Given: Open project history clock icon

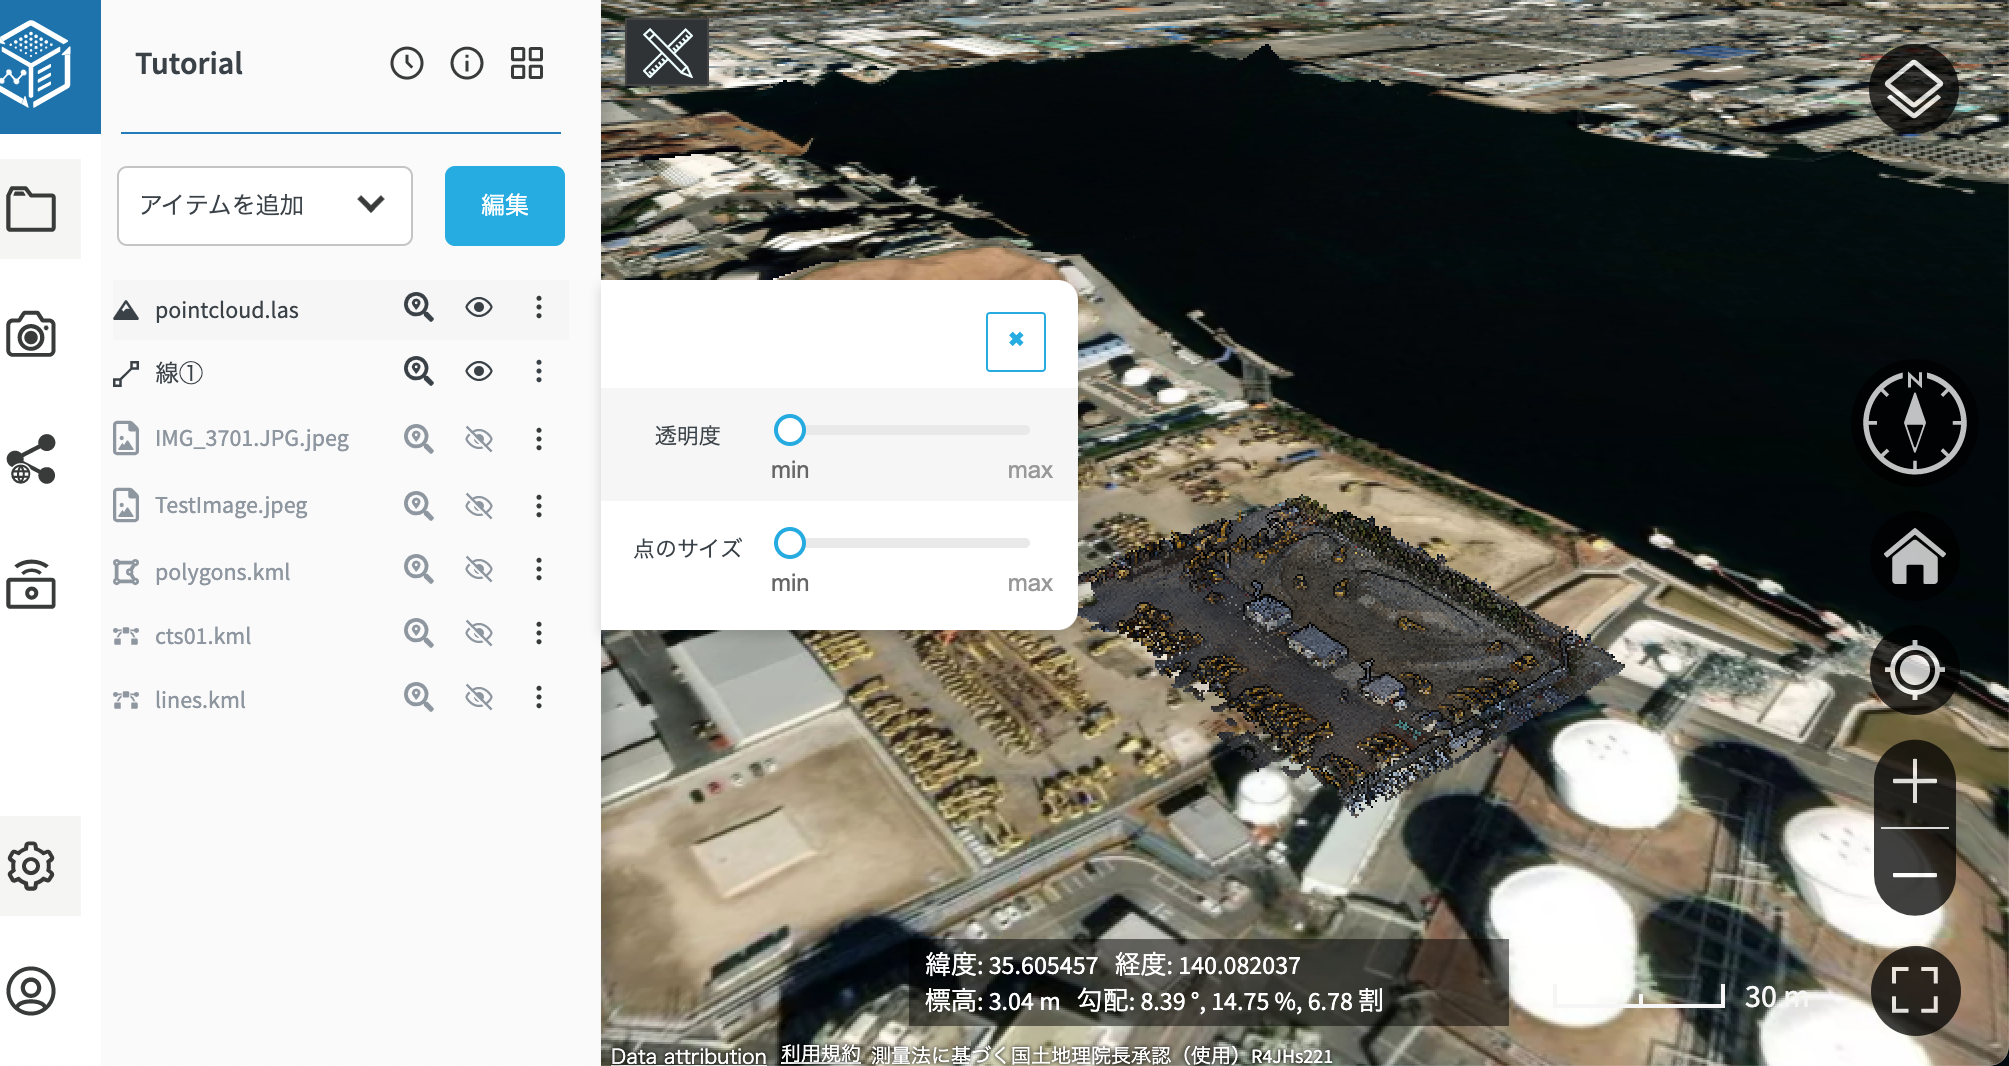Looking at the screenshot, I should click(406, 64).
